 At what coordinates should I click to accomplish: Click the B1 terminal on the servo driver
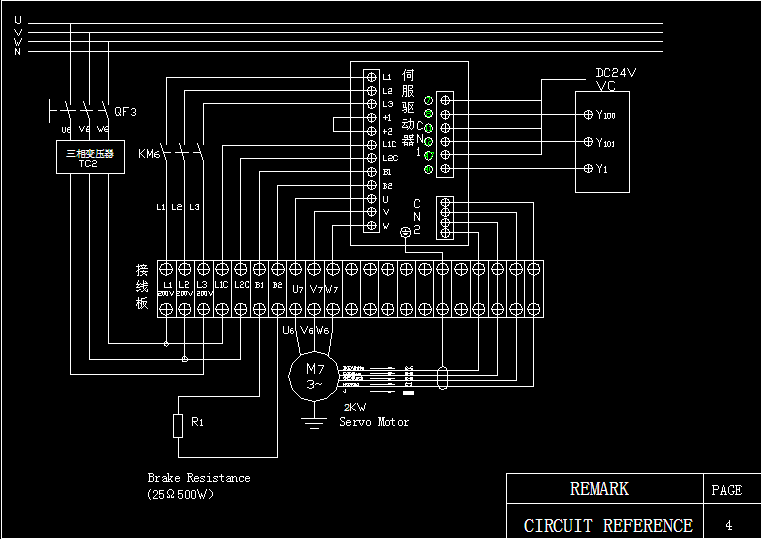click(372, 172)
